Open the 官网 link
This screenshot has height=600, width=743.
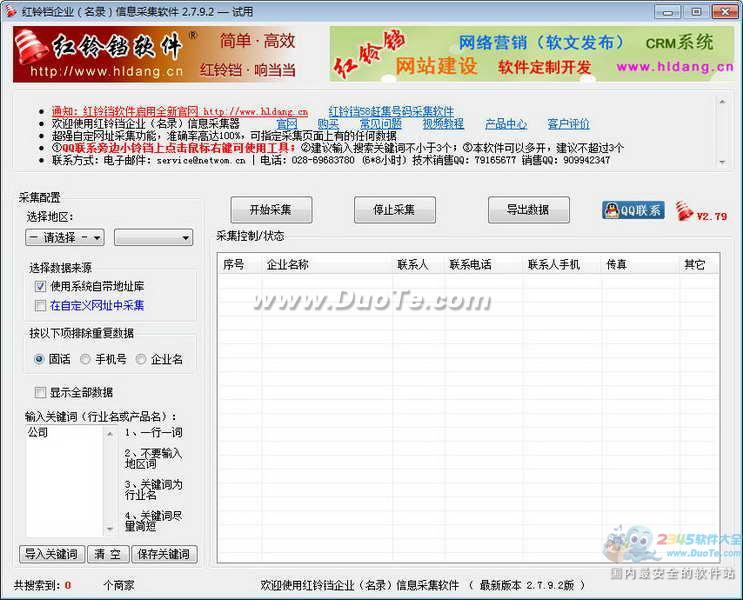[x=287, y=124]
